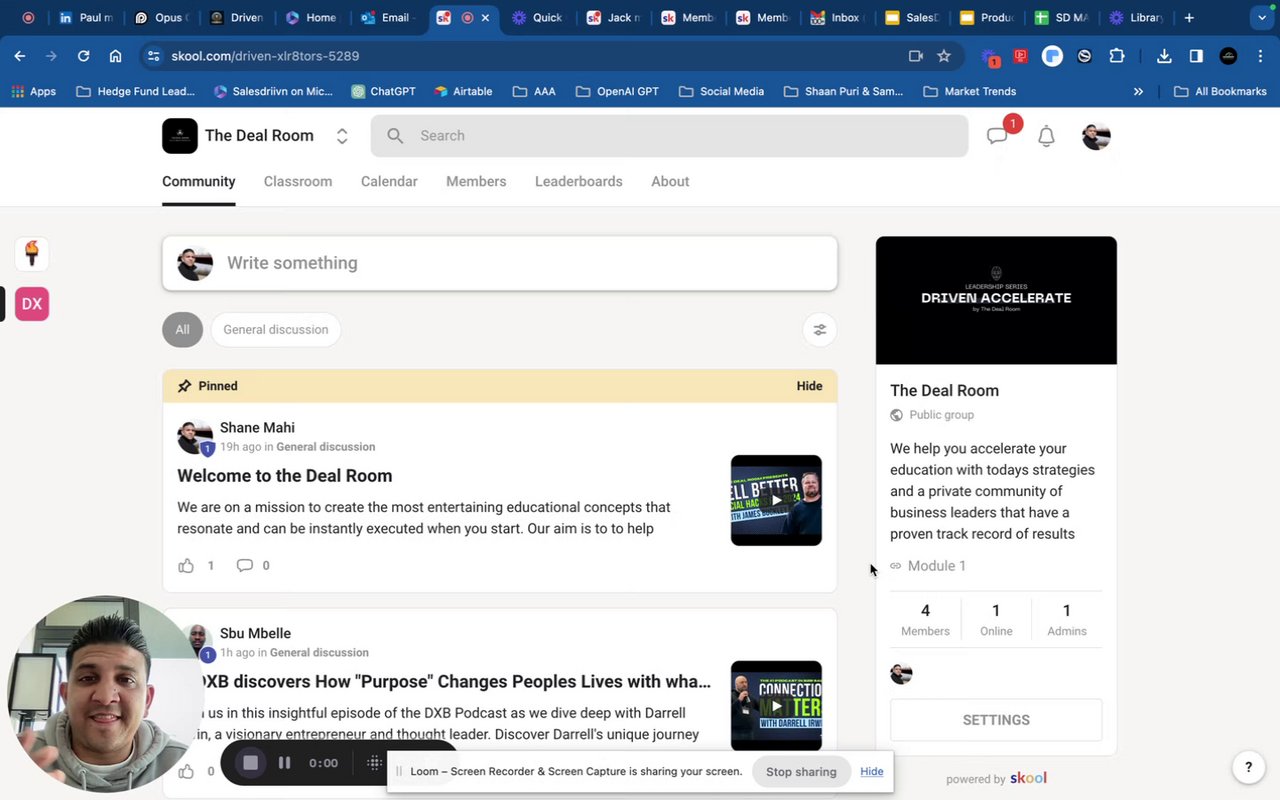The image size is (1280, 800).
Task: Show more bookmarks with the double chevron
Action: 1138,91
